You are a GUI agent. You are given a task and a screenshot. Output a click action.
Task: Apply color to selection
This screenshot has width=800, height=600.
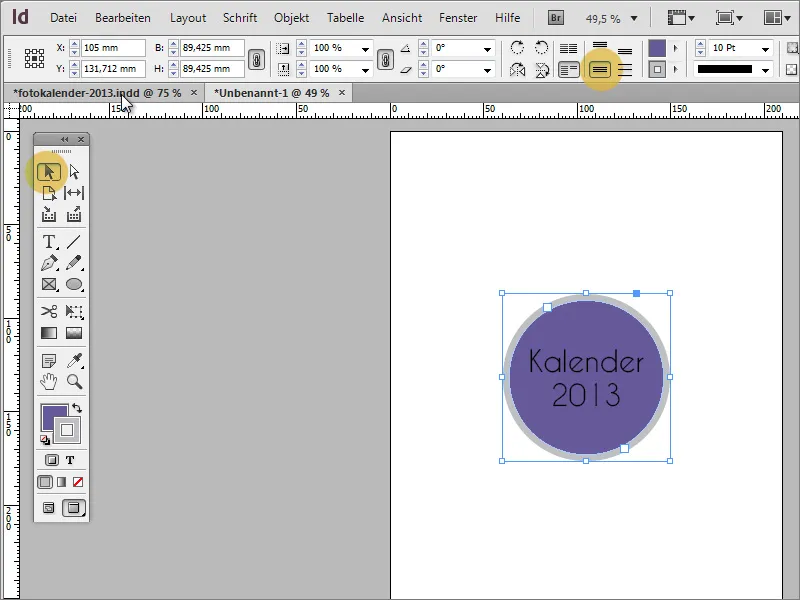coord(45,482)
